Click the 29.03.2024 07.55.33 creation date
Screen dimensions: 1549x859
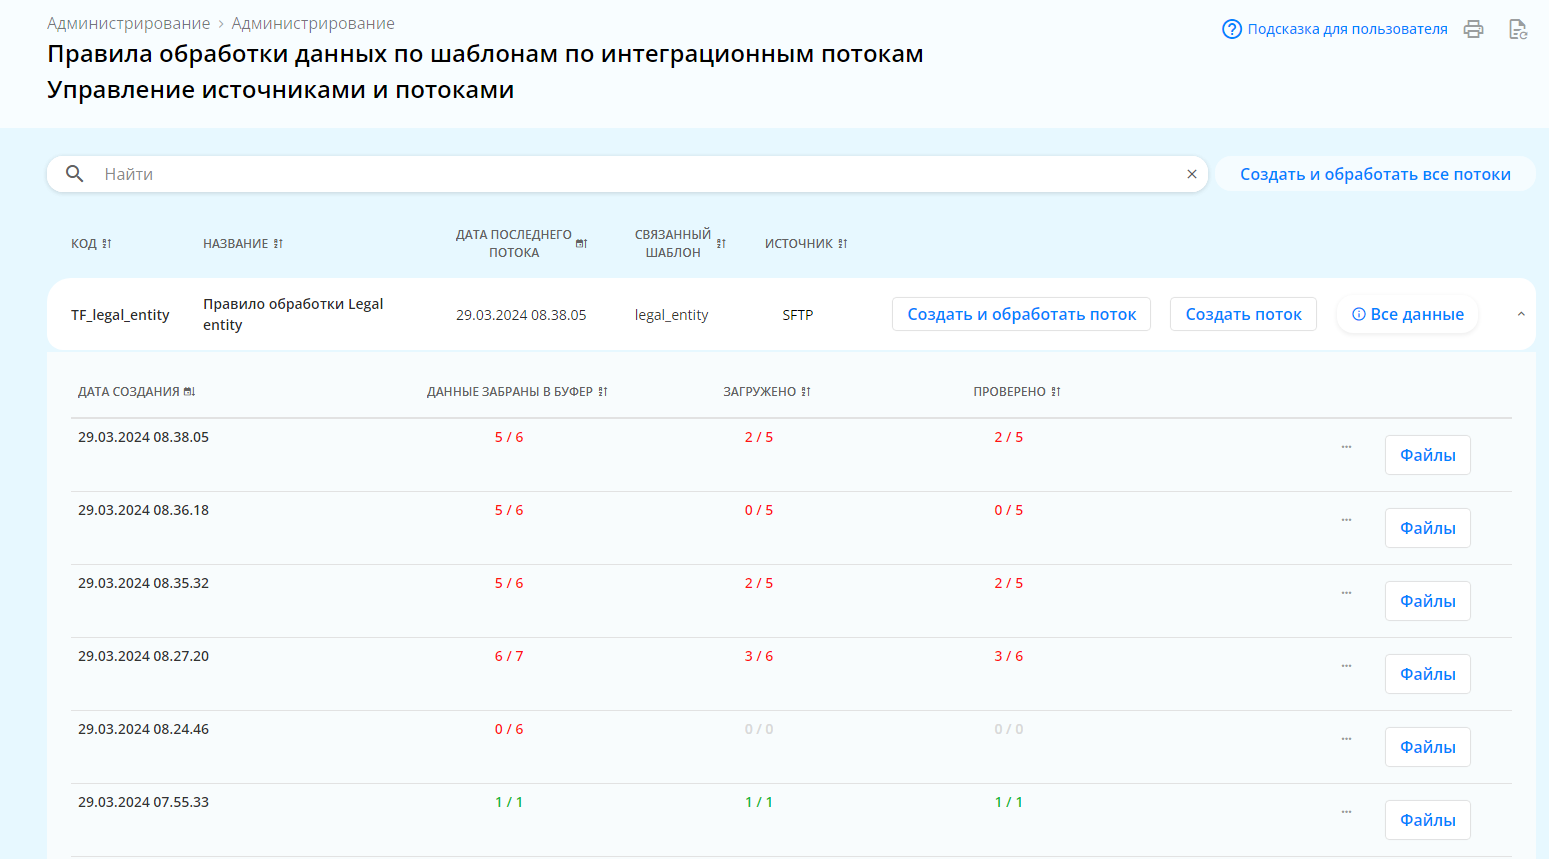pyautogui.click(x=143, y=802)
